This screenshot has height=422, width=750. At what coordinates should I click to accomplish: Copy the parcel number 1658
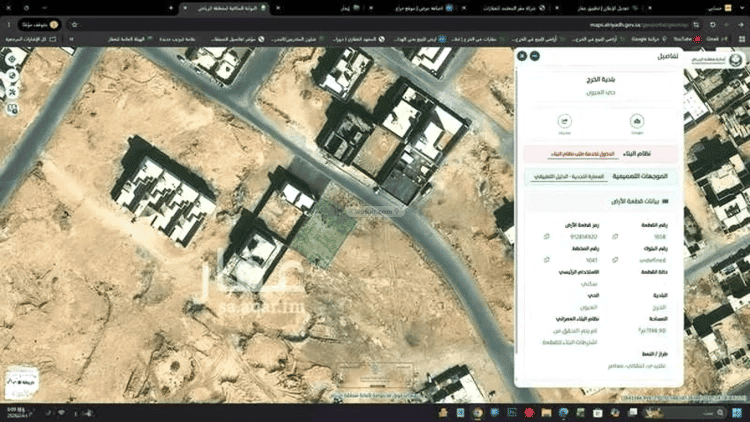615,236
